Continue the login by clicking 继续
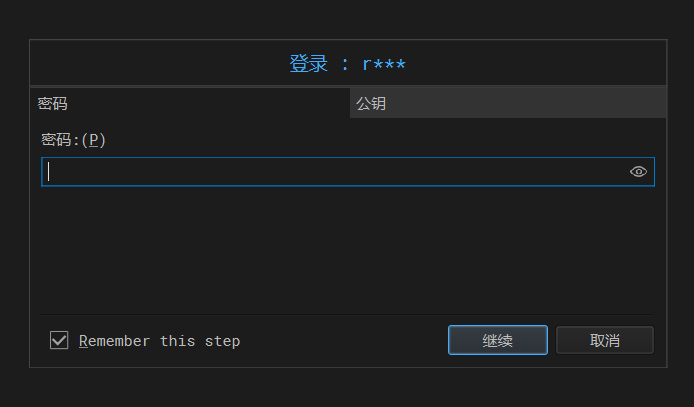Viewport: 694px width, 407px height. [498, 340]
